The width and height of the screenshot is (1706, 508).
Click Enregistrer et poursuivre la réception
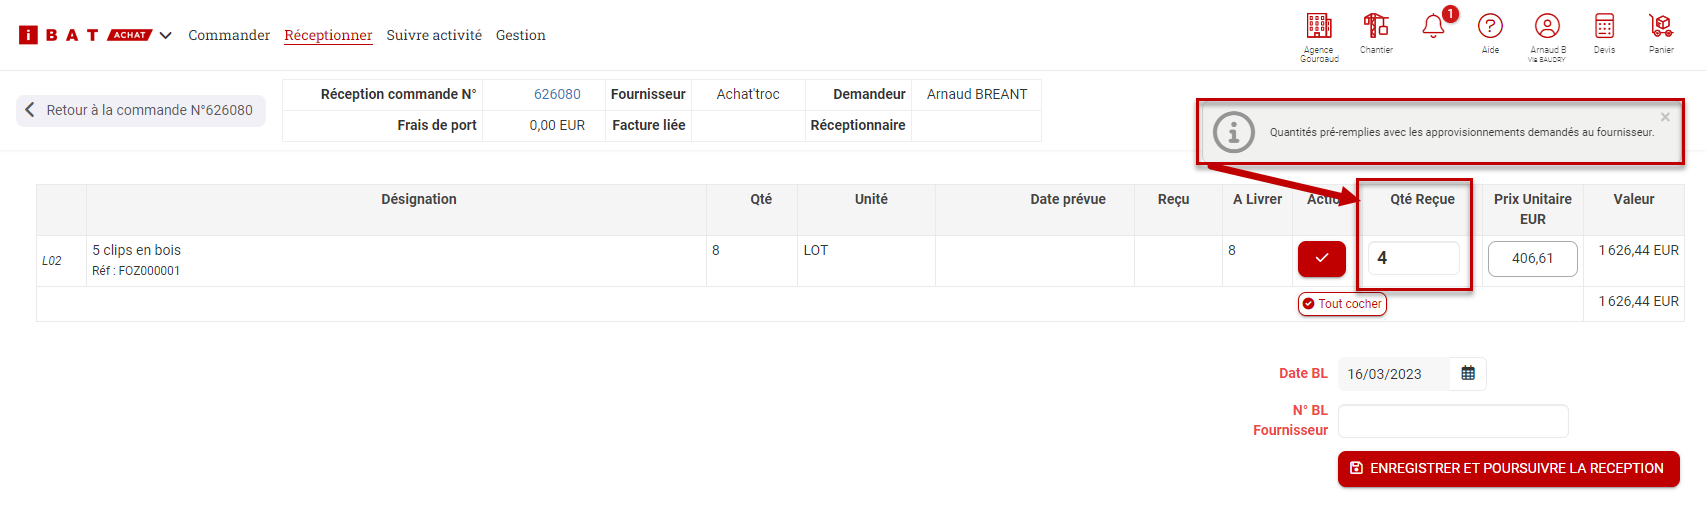coord(1508,468)
